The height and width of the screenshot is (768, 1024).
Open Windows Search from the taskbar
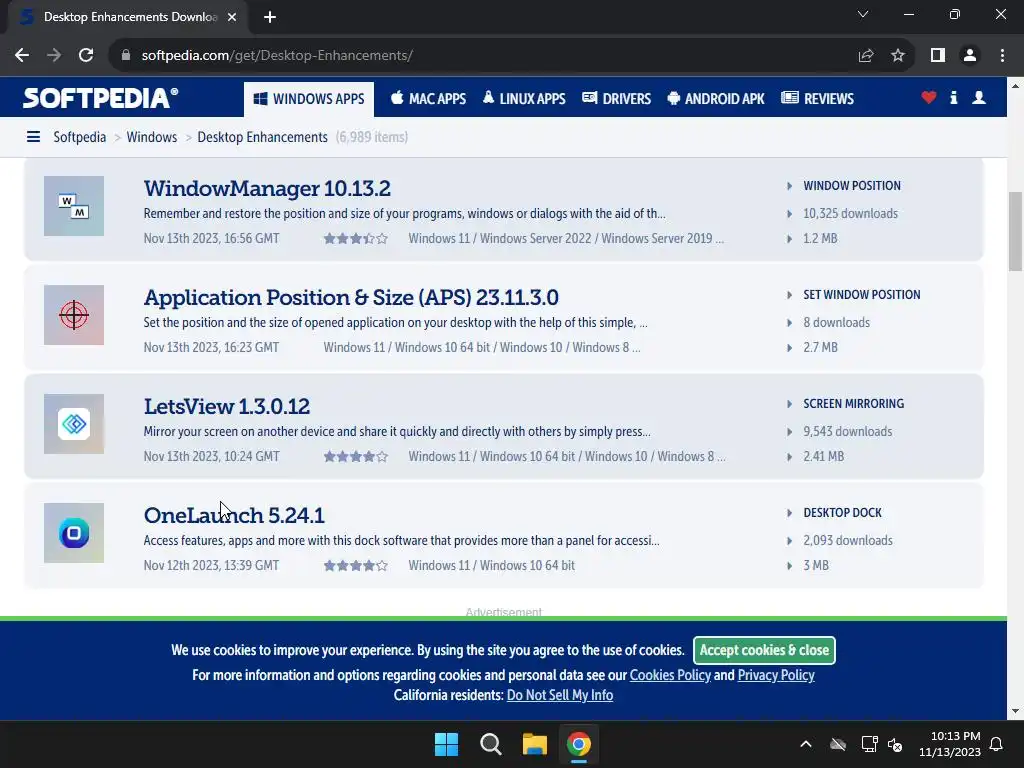coord(490,744)
